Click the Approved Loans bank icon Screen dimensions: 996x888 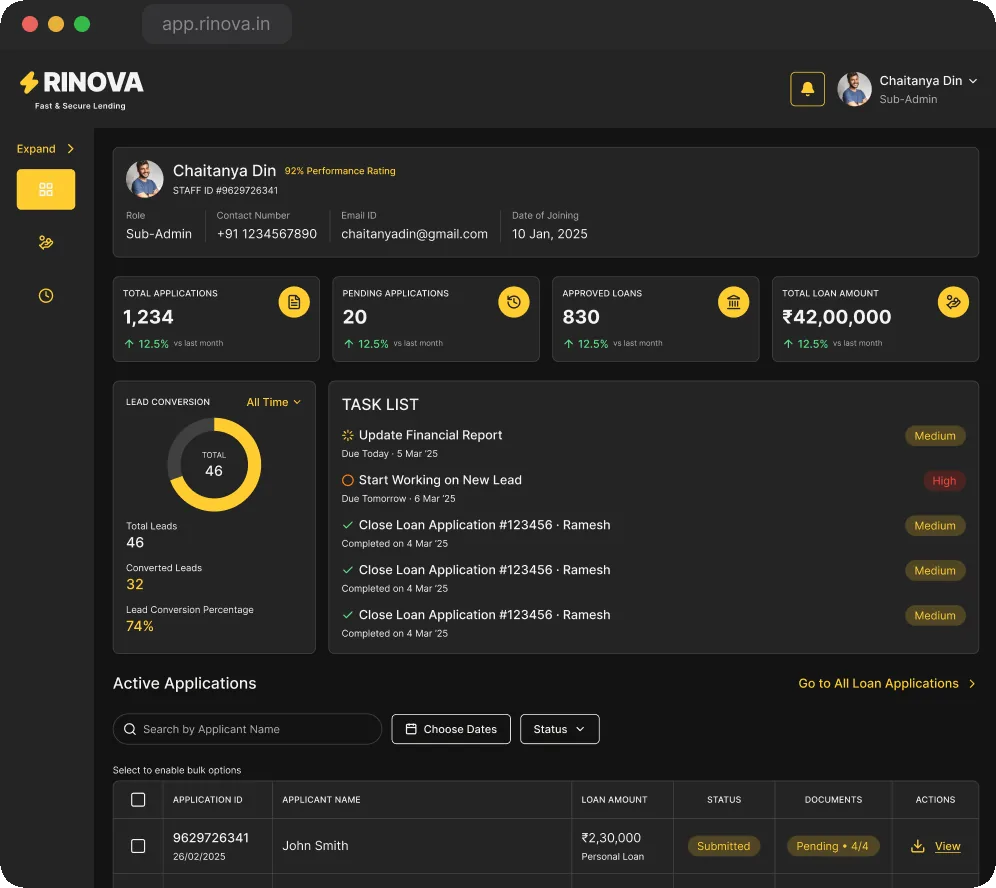733,302
